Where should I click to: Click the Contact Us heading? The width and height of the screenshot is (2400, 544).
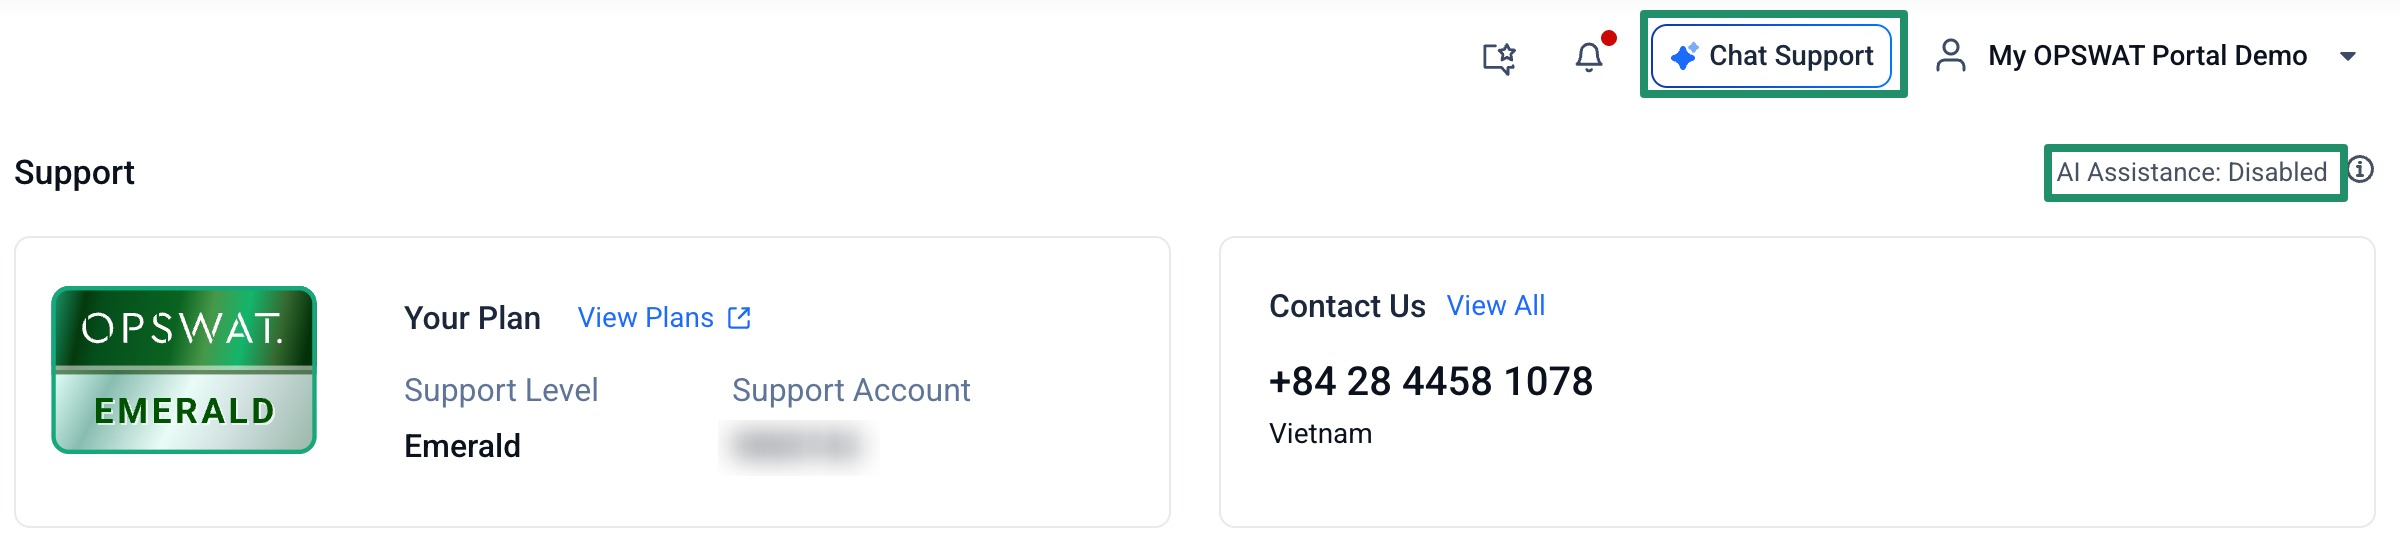(x=1347, y=306)
